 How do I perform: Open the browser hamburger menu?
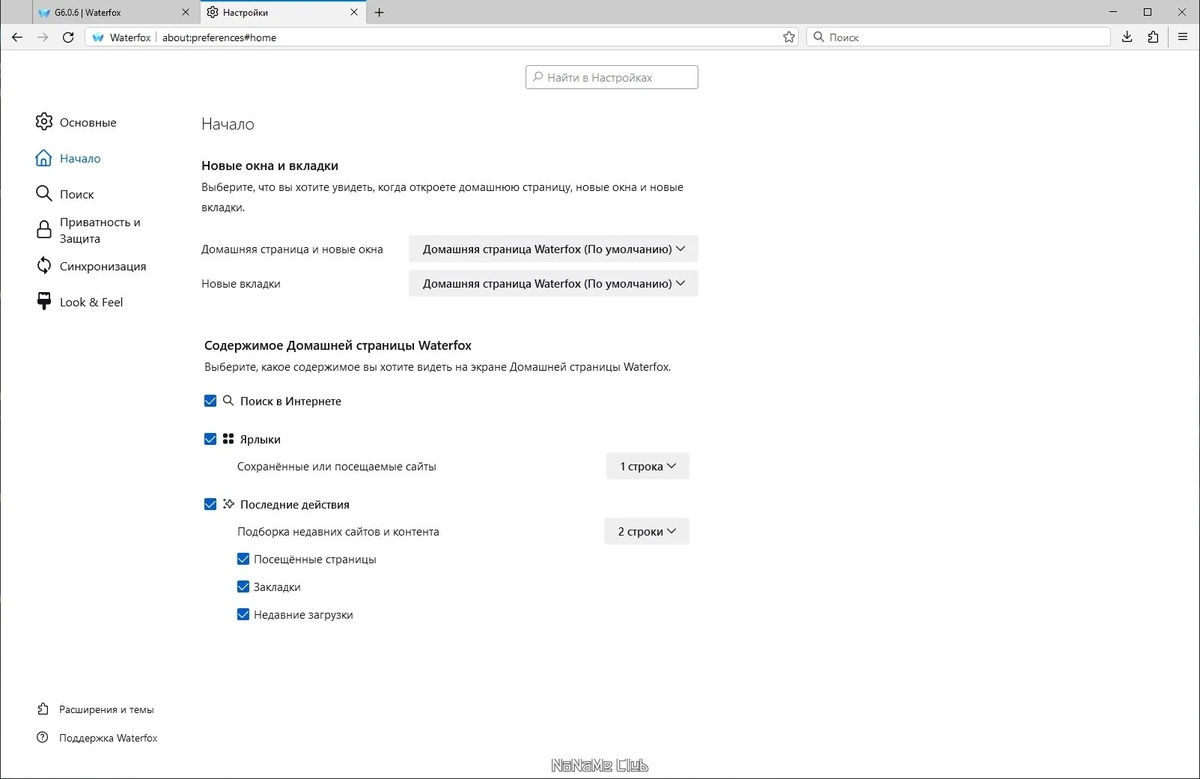click(1180, 37)
